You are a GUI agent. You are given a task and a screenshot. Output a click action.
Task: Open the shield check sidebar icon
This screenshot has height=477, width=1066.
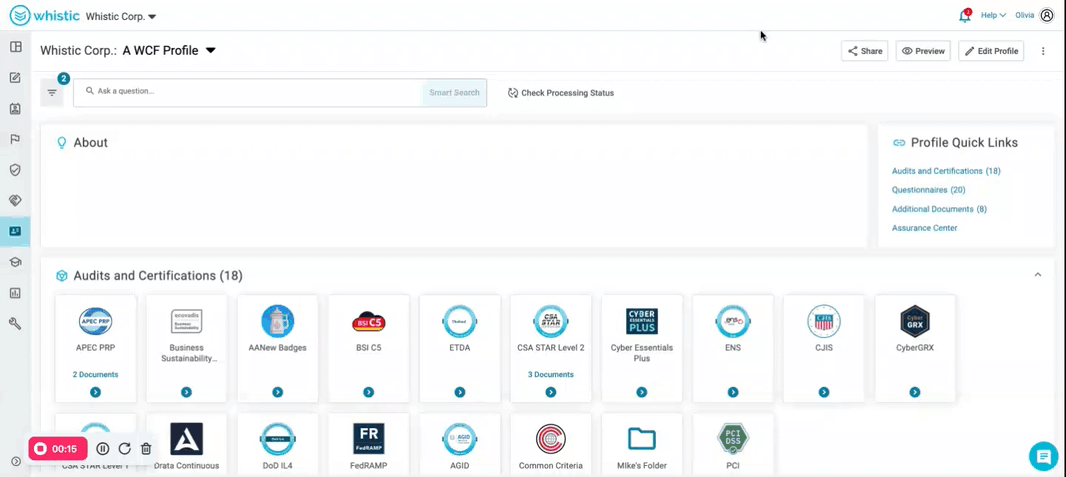coord(15,170)
